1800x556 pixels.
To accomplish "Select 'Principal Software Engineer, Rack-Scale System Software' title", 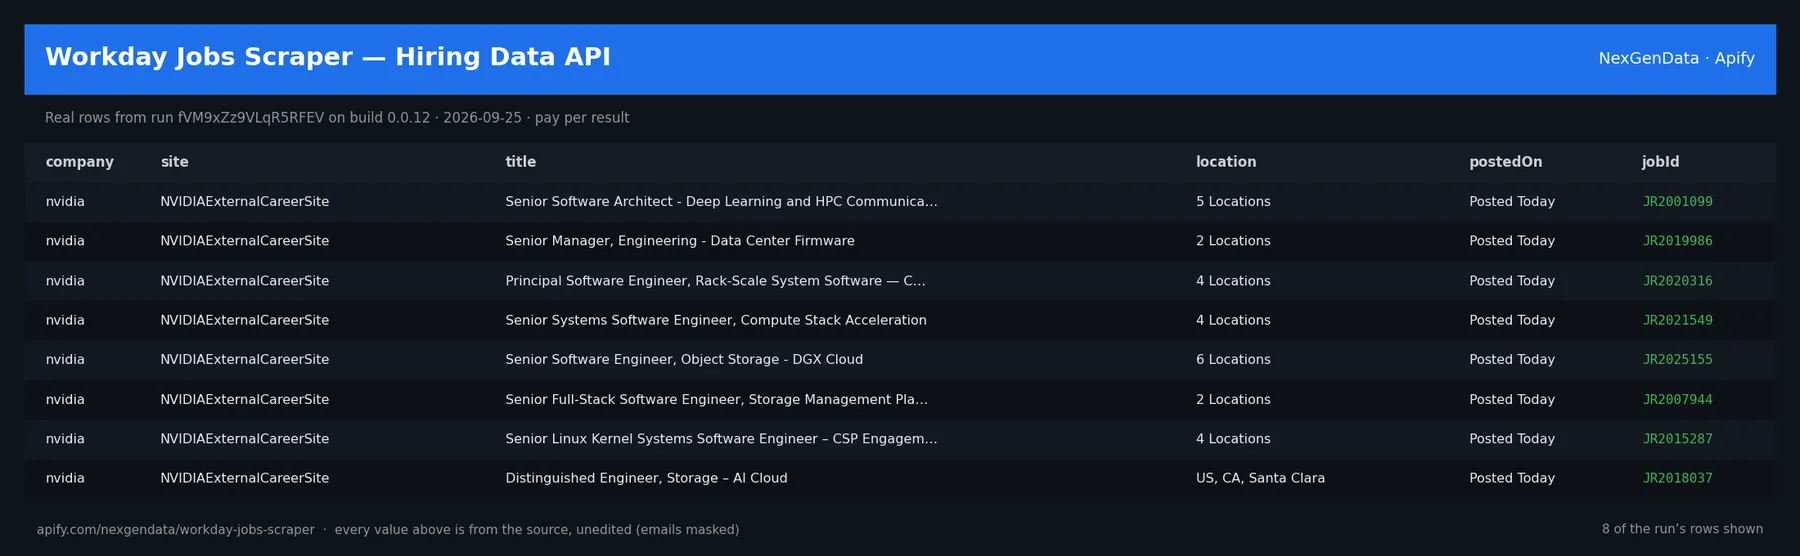I will point(715,281).
